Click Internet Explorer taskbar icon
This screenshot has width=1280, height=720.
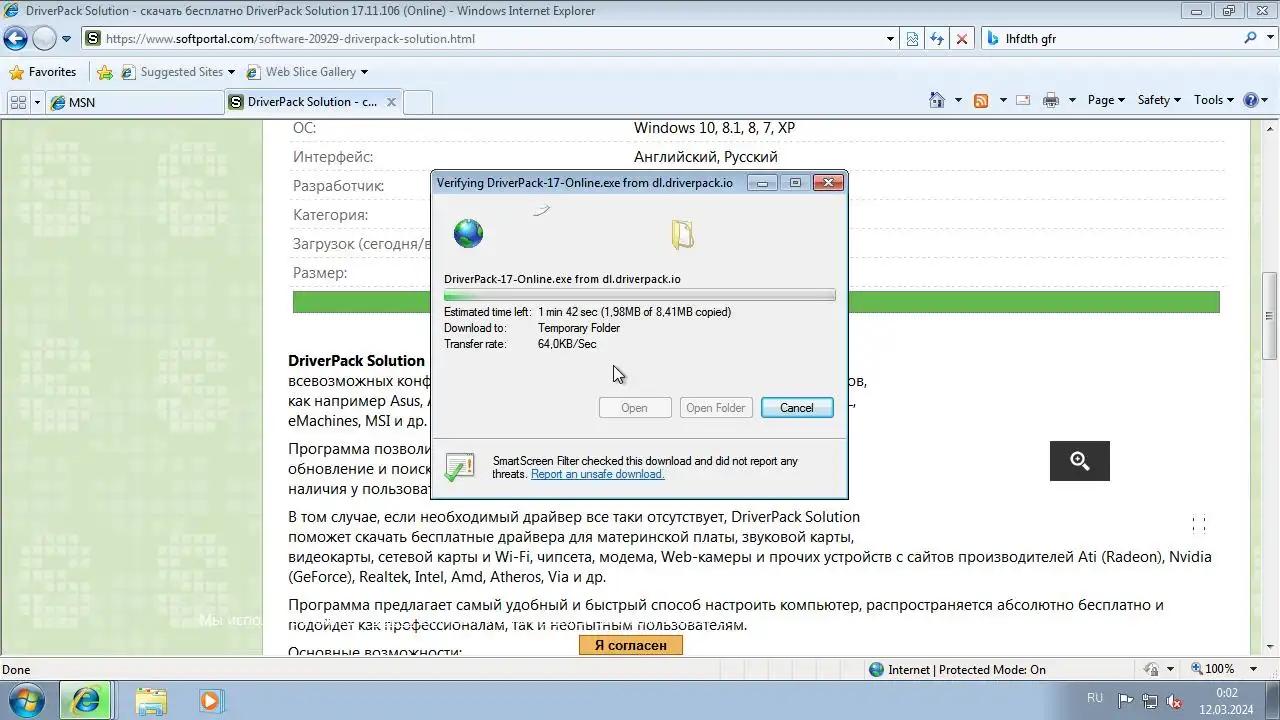tap(86, 700)
